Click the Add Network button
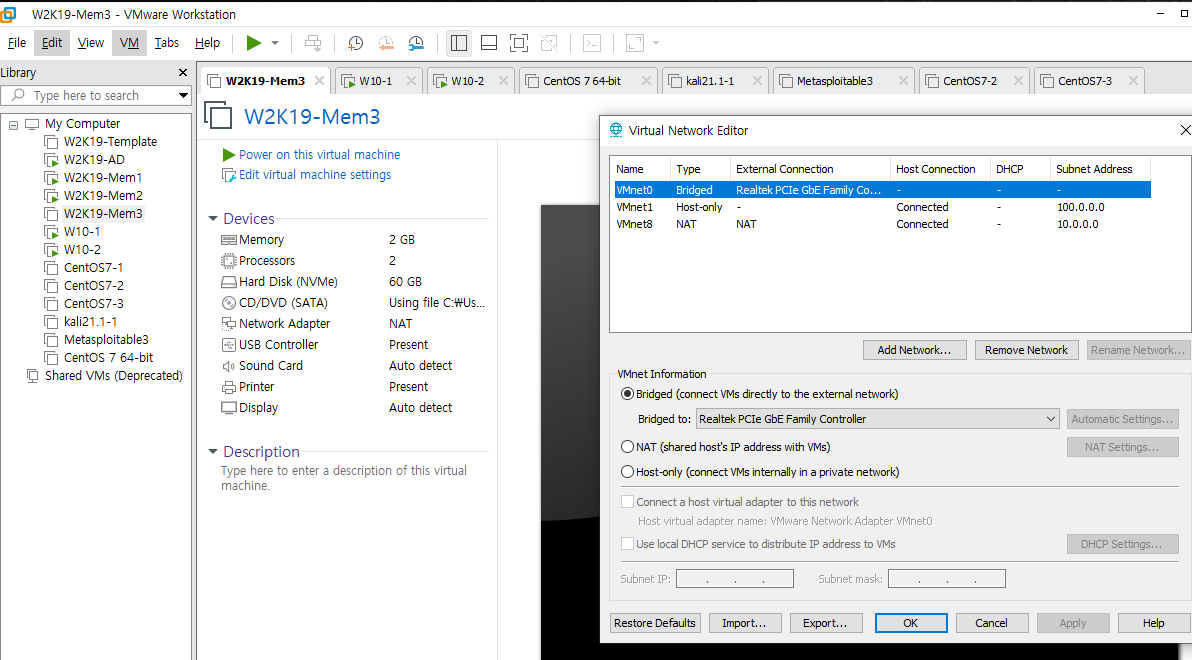 click(915, 350)
